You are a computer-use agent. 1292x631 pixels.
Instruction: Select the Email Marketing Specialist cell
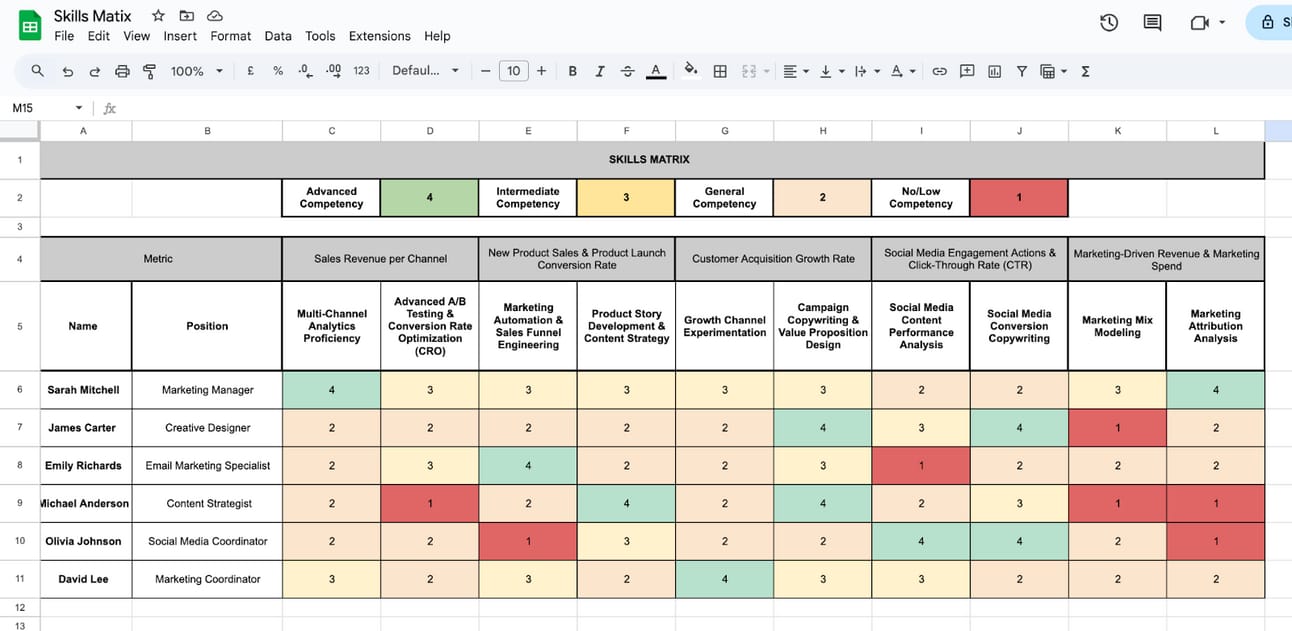coord(207,466)
